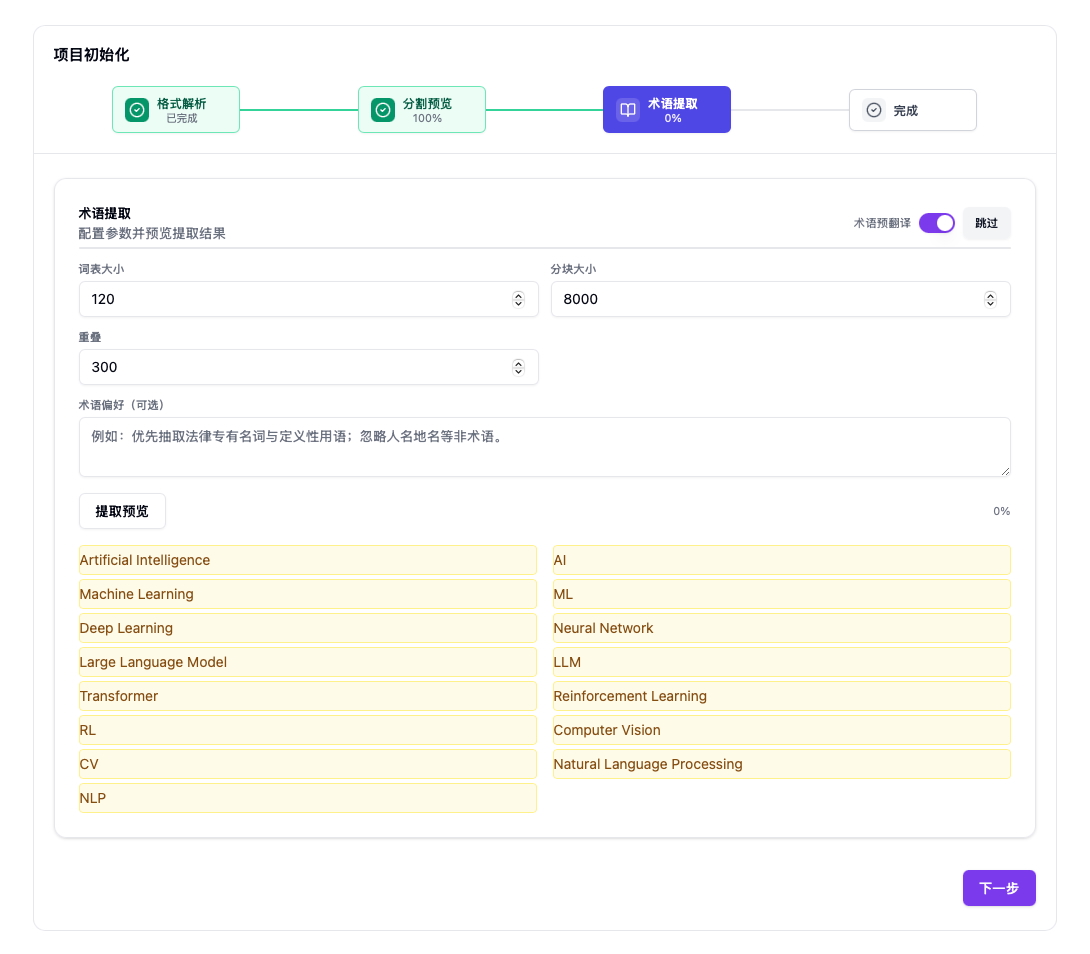Click the 下一步 button
The image size is (1090, 954).
click(999, 888)
